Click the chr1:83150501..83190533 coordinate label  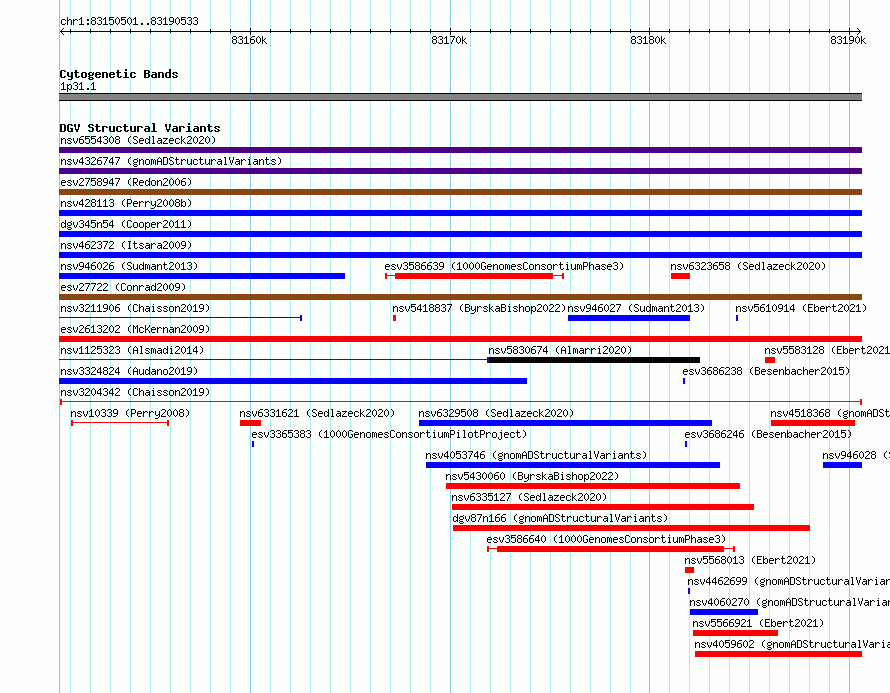tap(129, 21)
